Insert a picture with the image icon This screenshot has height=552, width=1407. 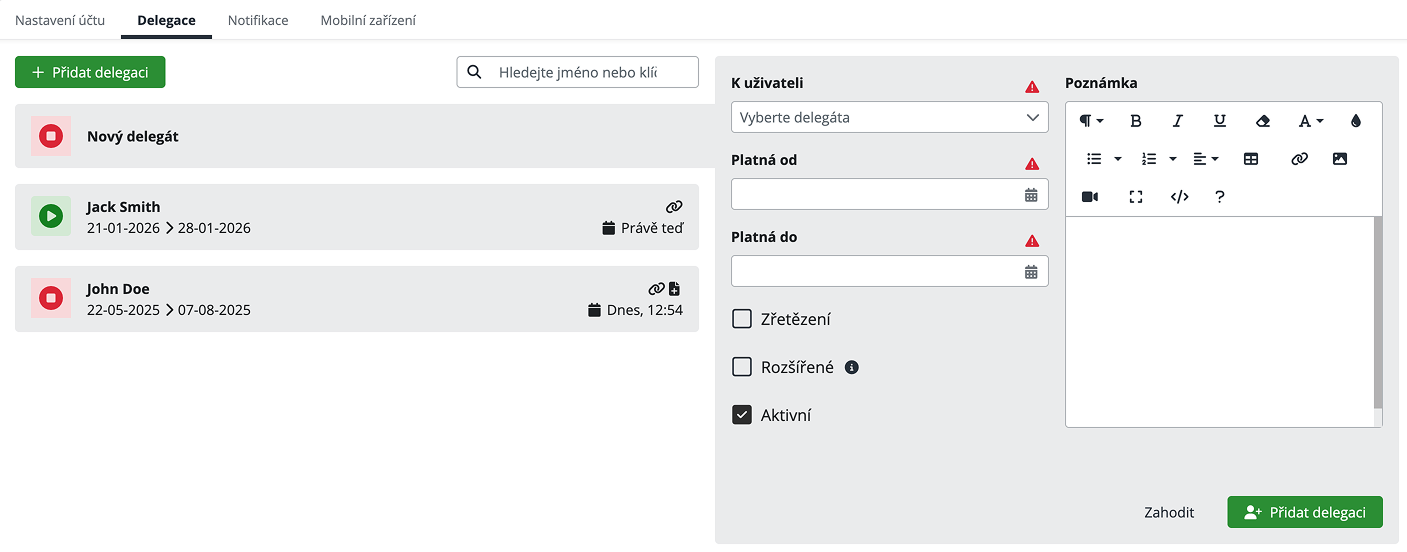[x=1340, y=159]
